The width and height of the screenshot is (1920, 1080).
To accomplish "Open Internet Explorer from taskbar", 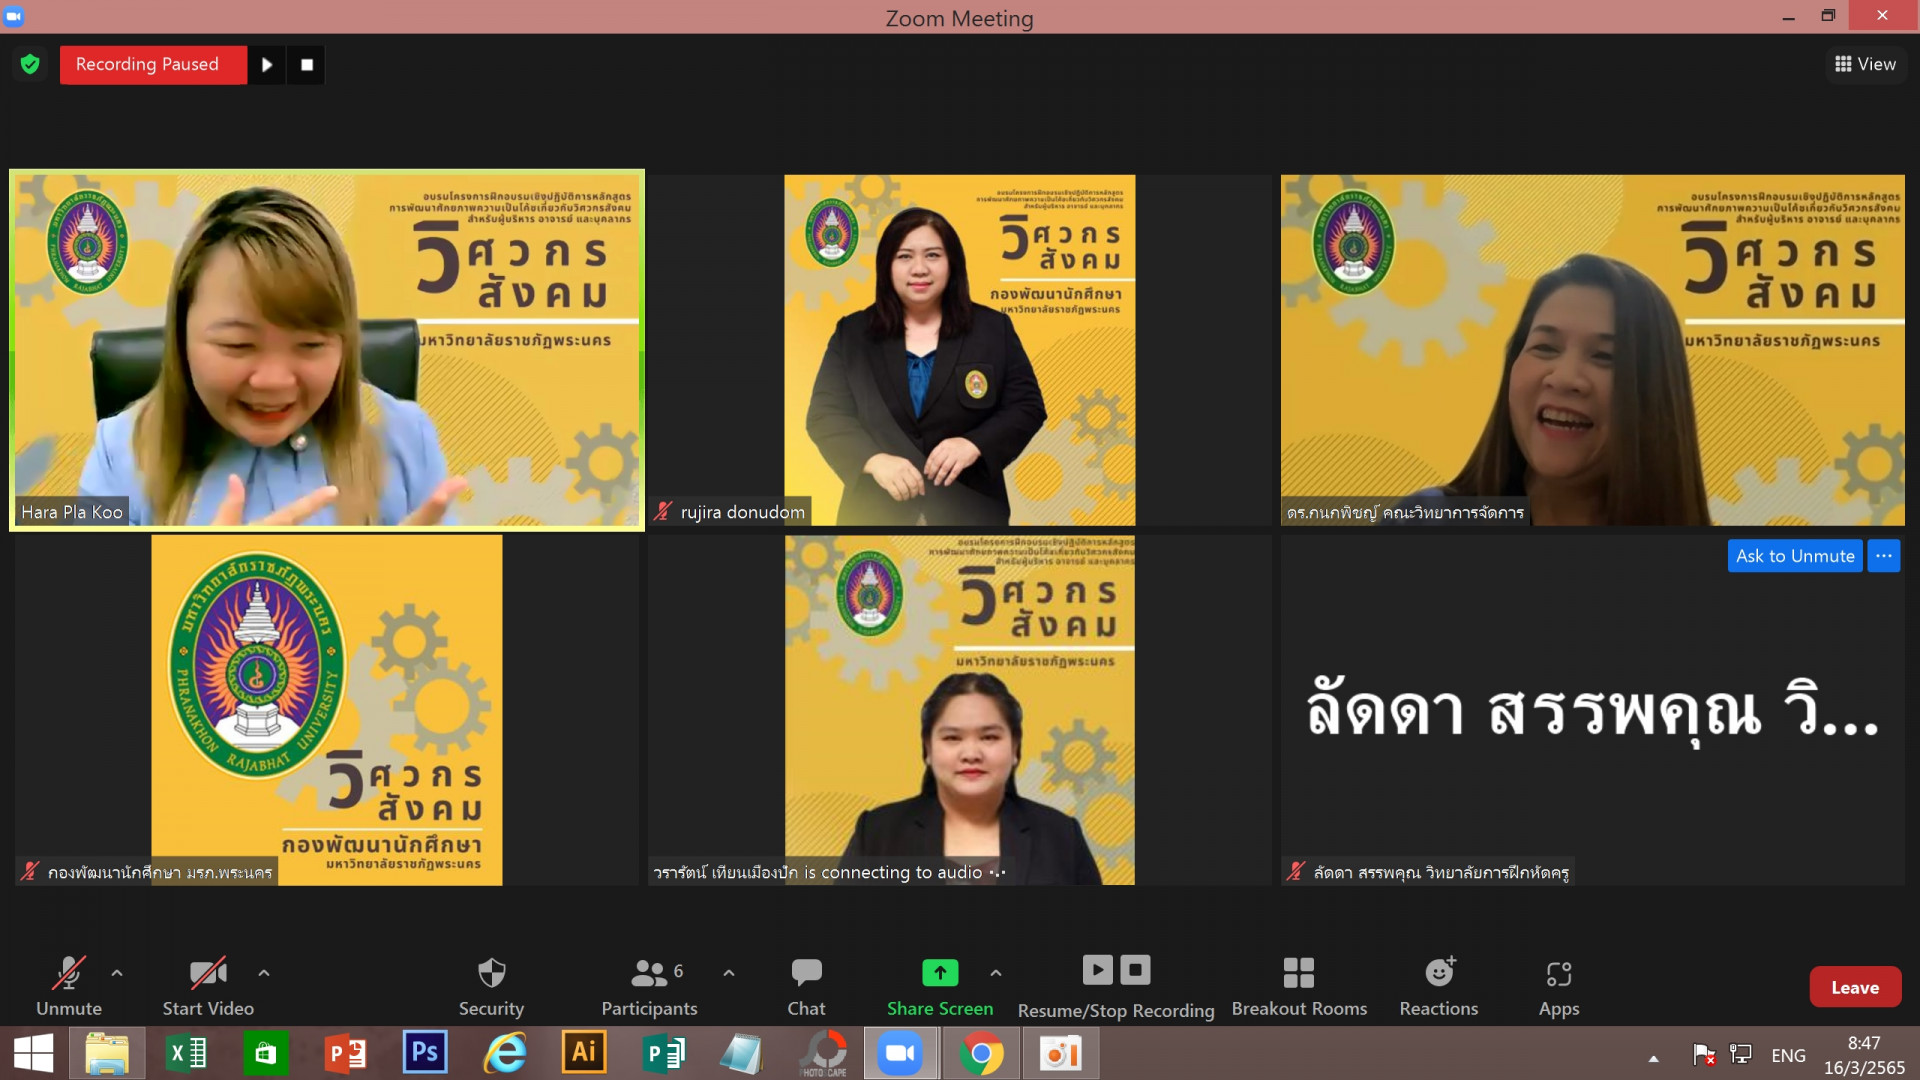I will (x=505, y=1054).
